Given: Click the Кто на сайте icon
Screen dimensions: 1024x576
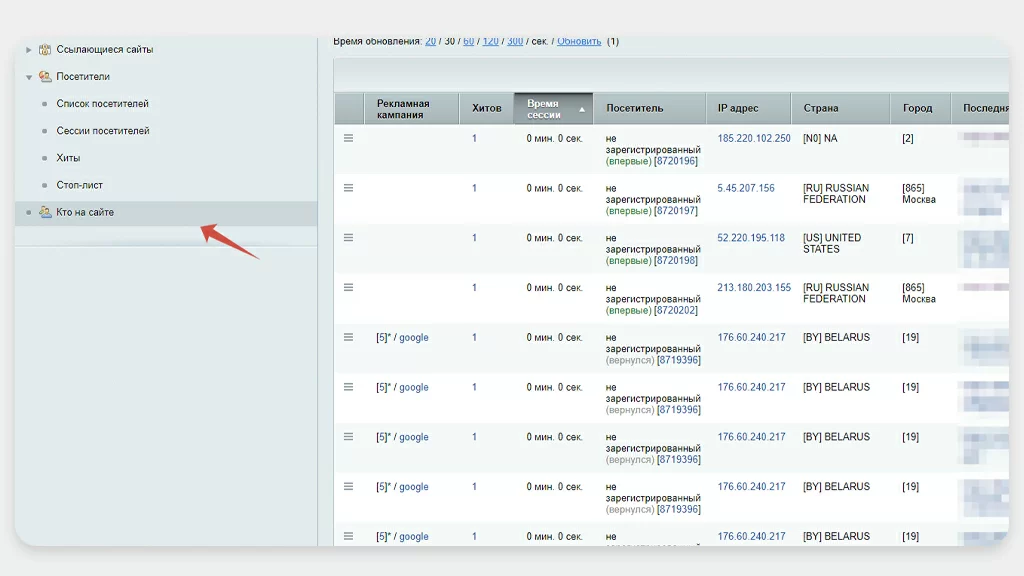Looking at the screenshot, I should click(45, 212).
